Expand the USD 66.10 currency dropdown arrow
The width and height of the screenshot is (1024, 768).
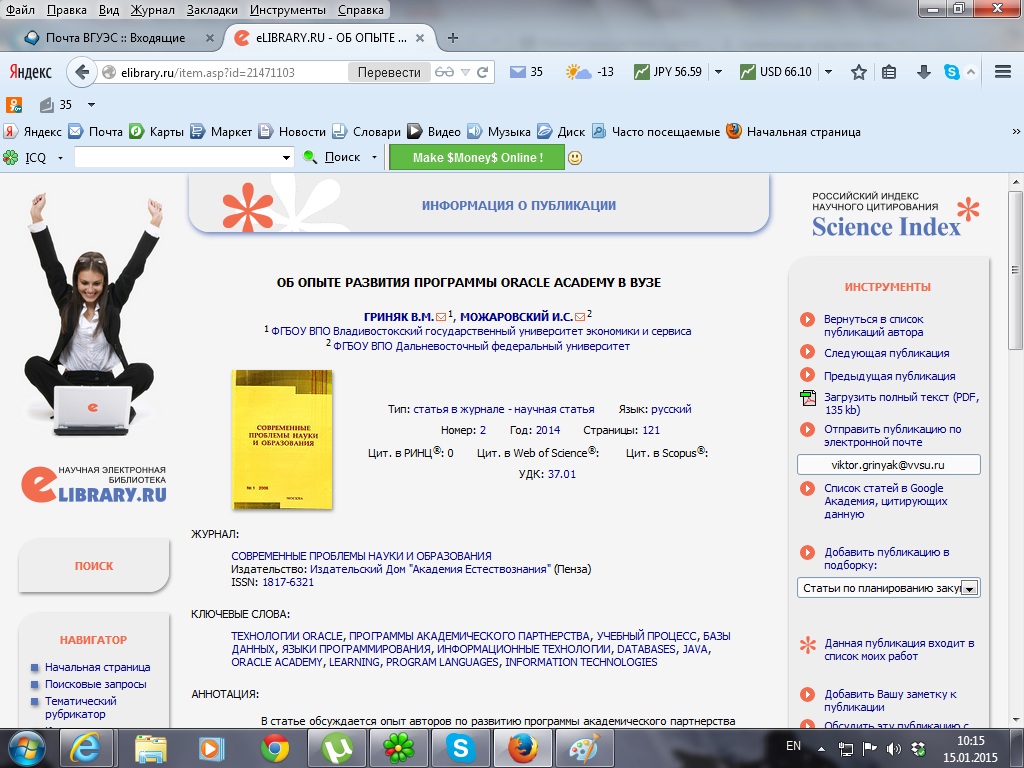click(x=829, y=72)
